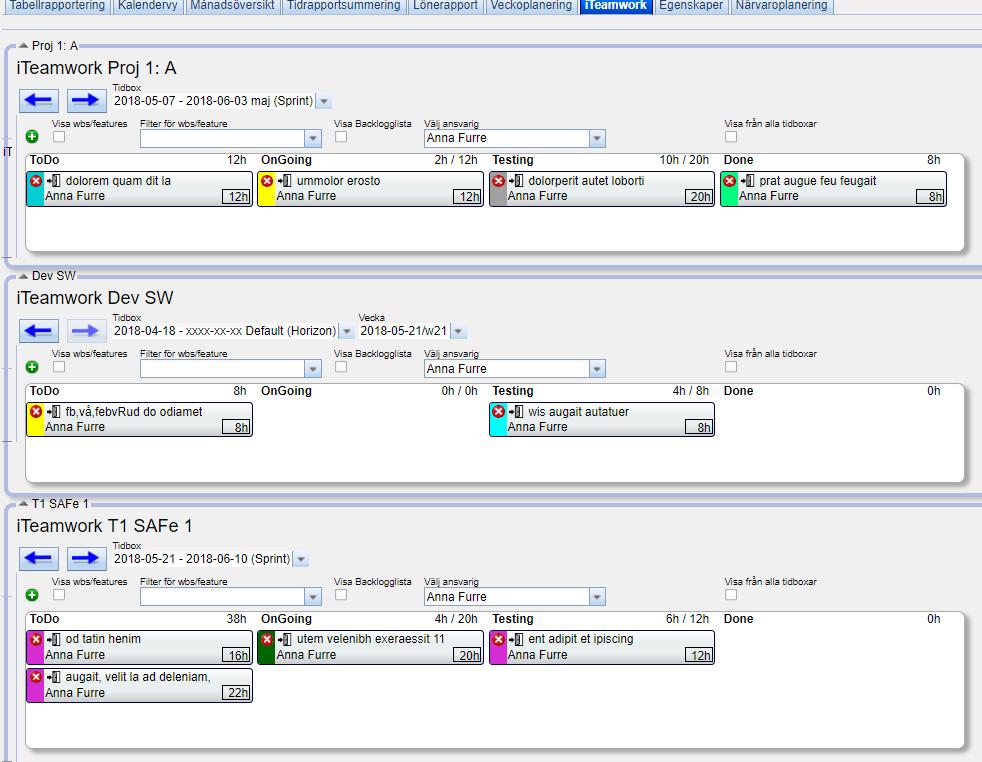Enable Visa Backlogglista in Dev SW
The image size is (982, 762).
pyautogui.click(x=341, y=367)
